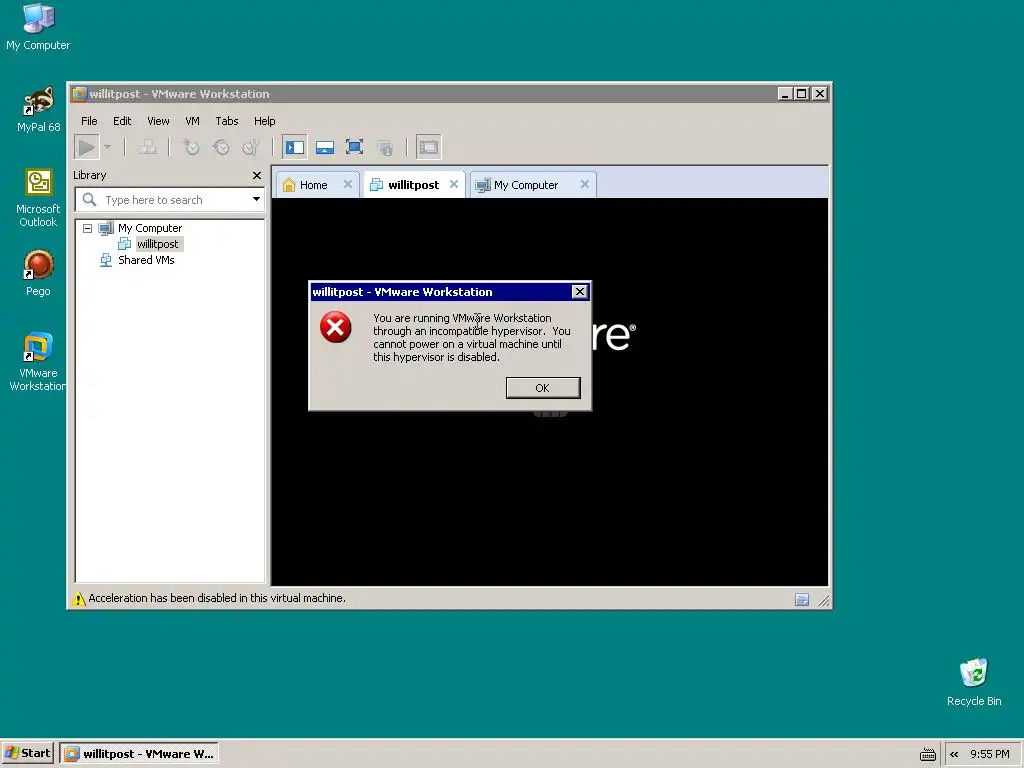This screenshot has width=1024, height=768.
Task: Switch to the Home tab
Action: 313,185
